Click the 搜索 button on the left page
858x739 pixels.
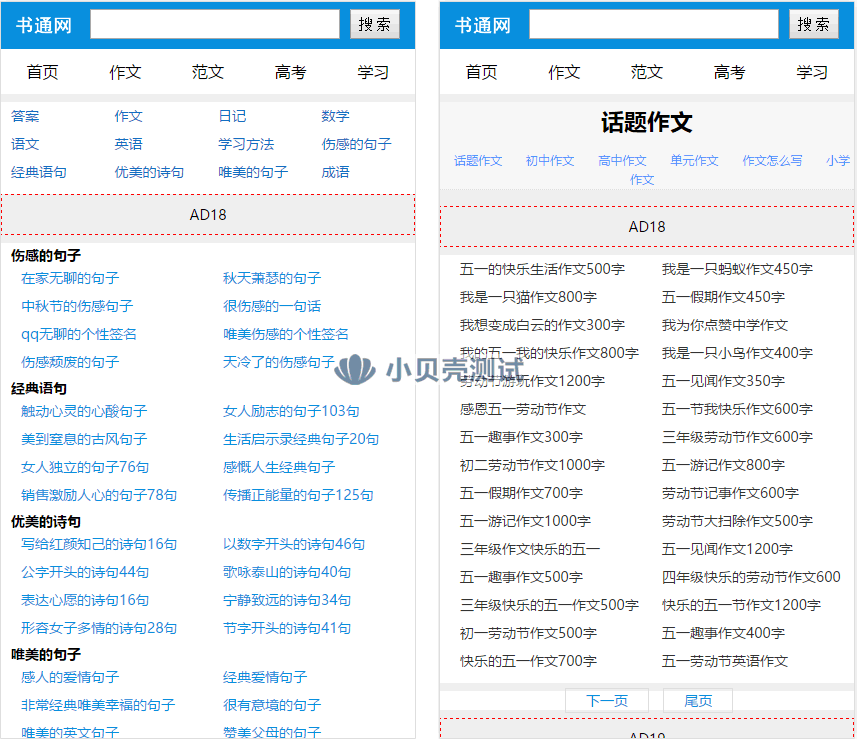375,25
